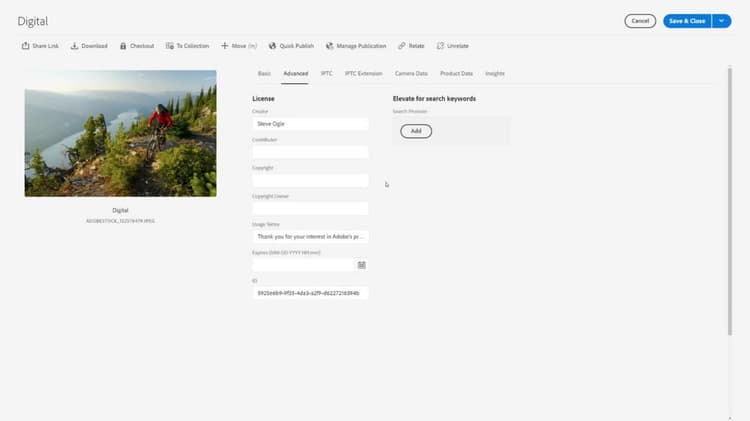The image size is (750, 421).
Task: Open the Insights tab
Action: pos(495,74)
